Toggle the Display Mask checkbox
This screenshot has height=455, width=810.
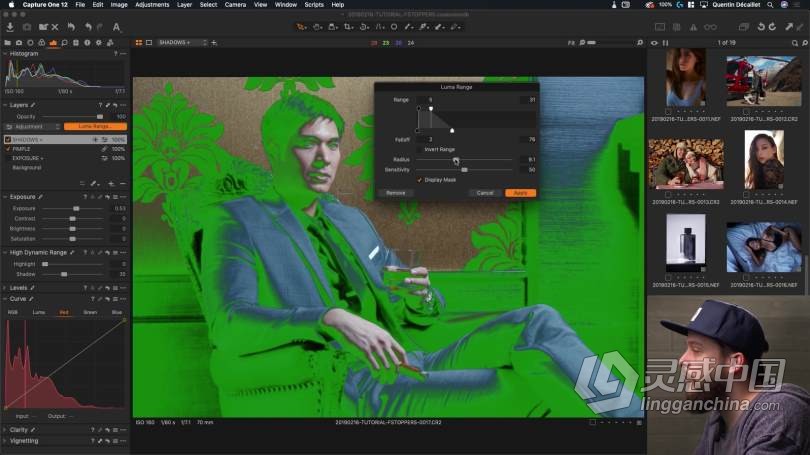pyautogui.click(x=419, y=180)
